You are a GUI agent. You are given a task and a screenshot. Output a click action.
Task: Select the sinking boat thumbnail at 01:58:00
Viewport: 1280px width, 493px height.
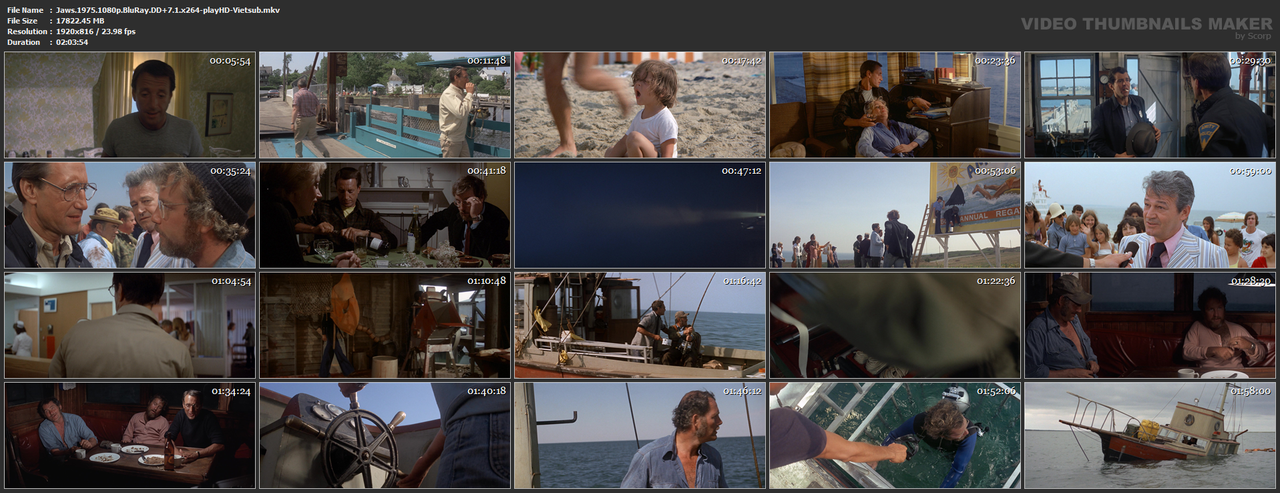pyautogui.click(x=1150, y=435)
